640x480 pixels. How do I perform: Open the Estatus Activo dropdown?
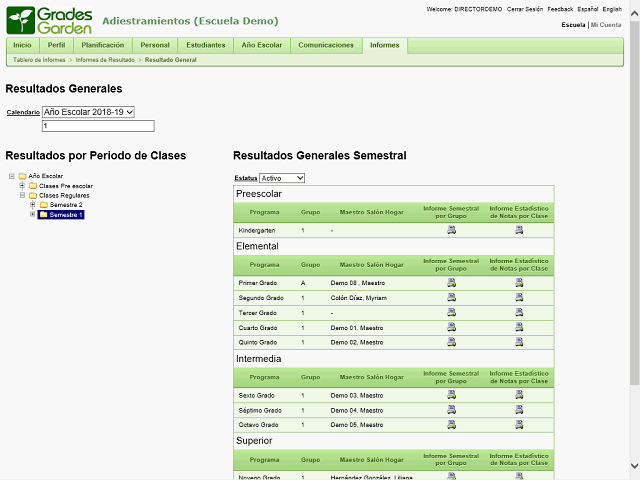[282, 178]
